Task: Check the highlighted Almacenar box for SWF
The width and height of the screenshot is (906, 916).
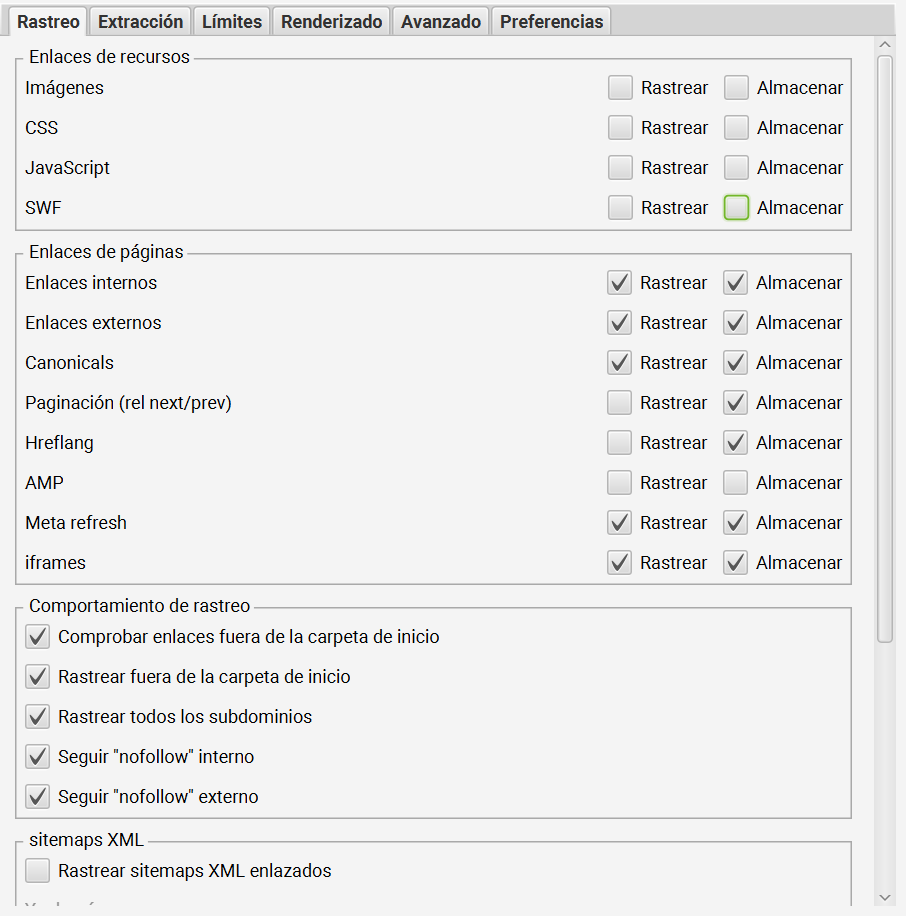Action: click(736, 207)
